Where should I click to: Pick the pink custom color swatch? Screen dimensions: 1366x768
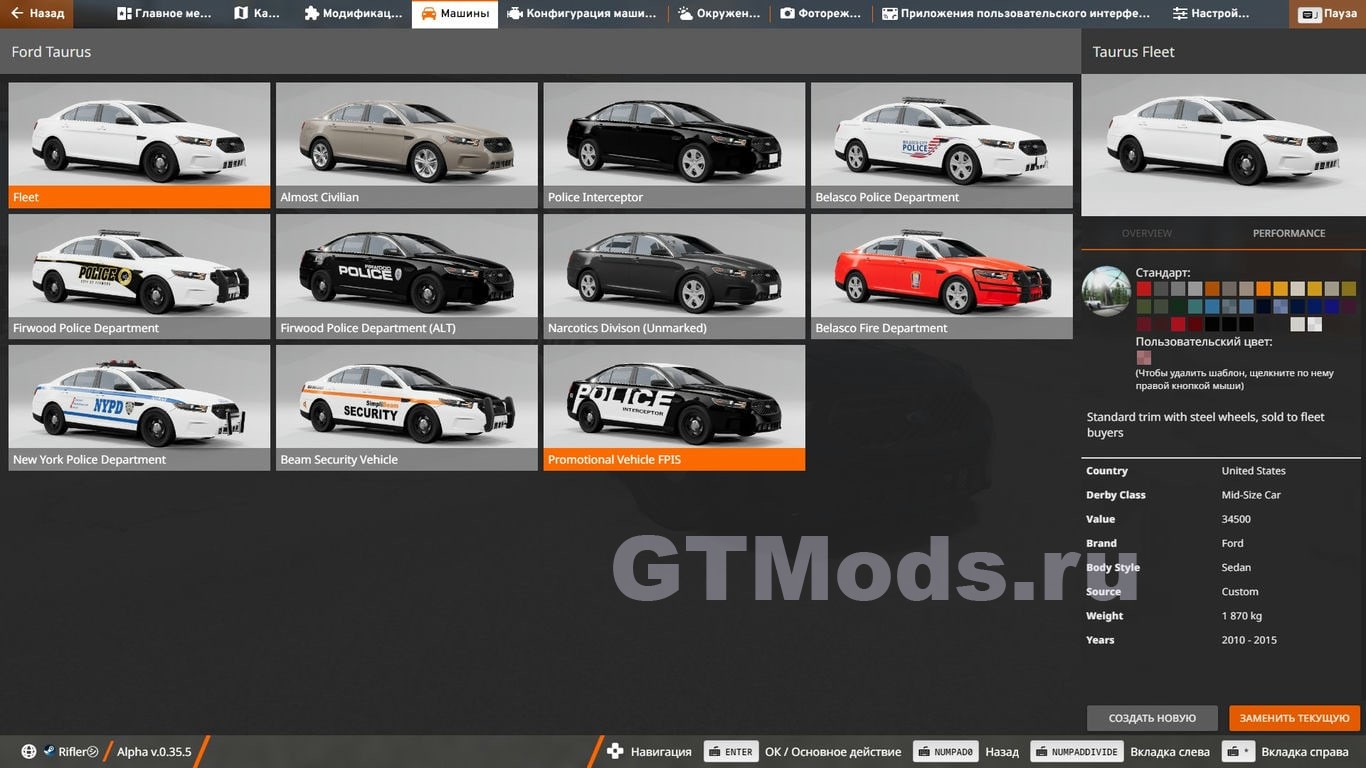[x=1144, y=358]
